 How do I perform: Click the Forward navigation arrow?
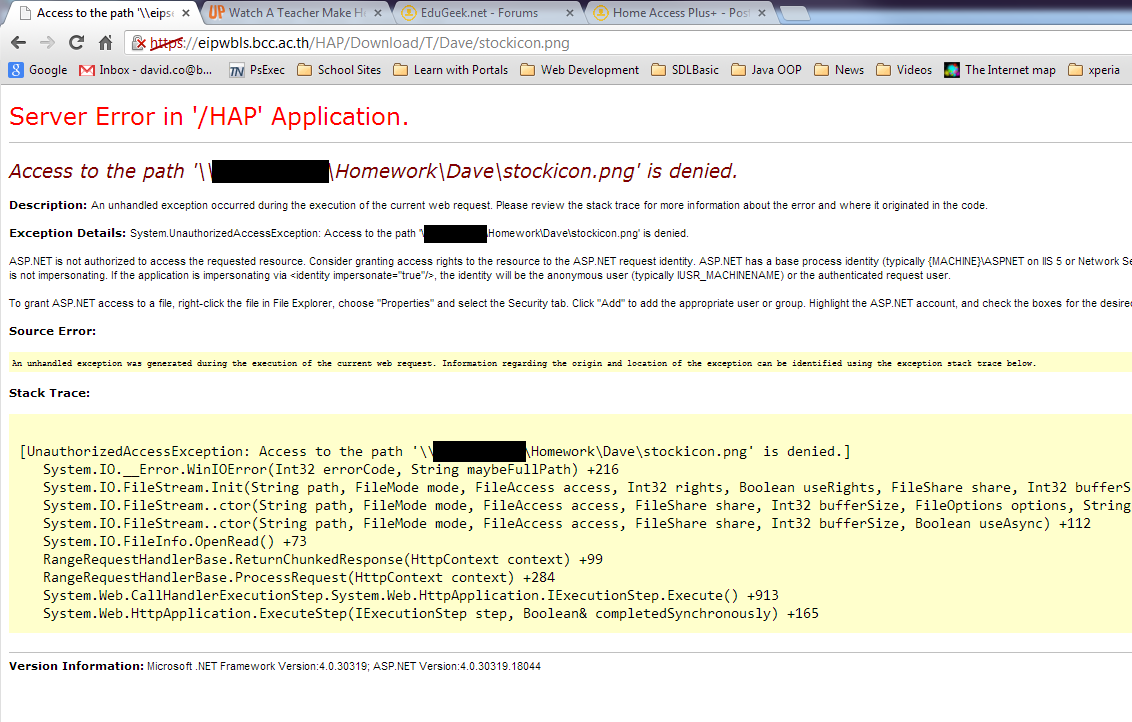[47, 43]
